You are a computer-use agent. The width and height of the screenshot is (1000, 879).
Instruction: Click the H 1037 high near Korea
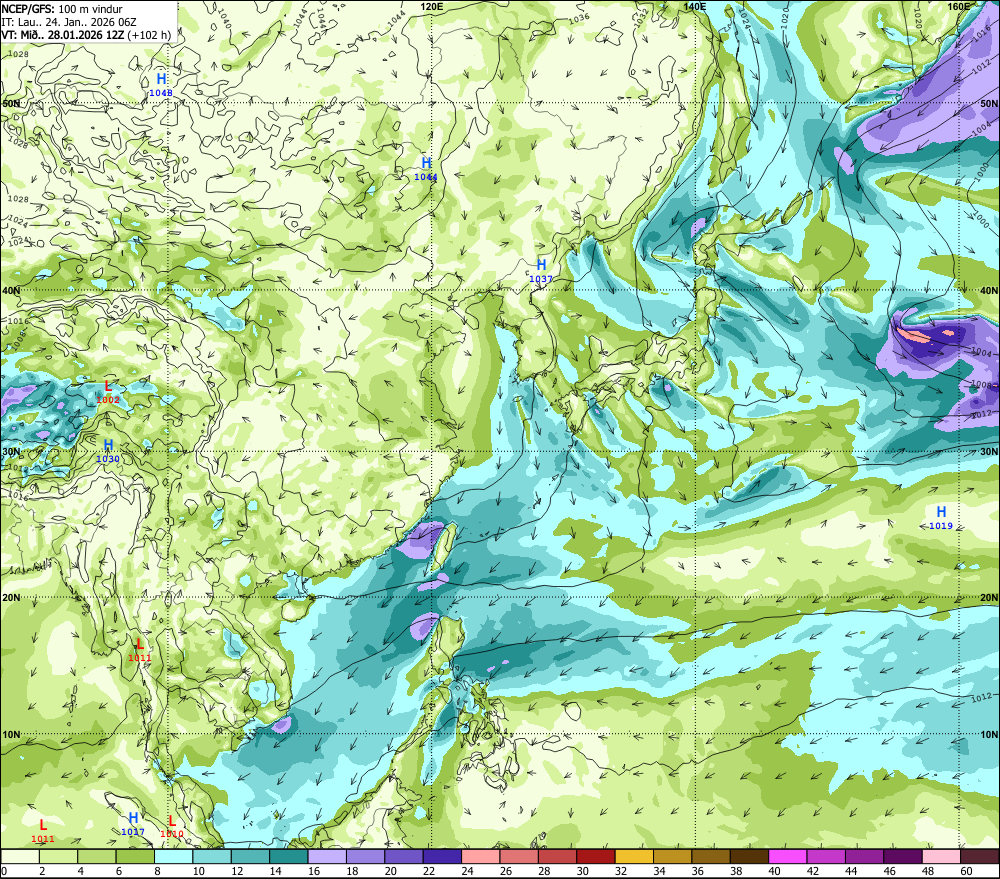541,270
